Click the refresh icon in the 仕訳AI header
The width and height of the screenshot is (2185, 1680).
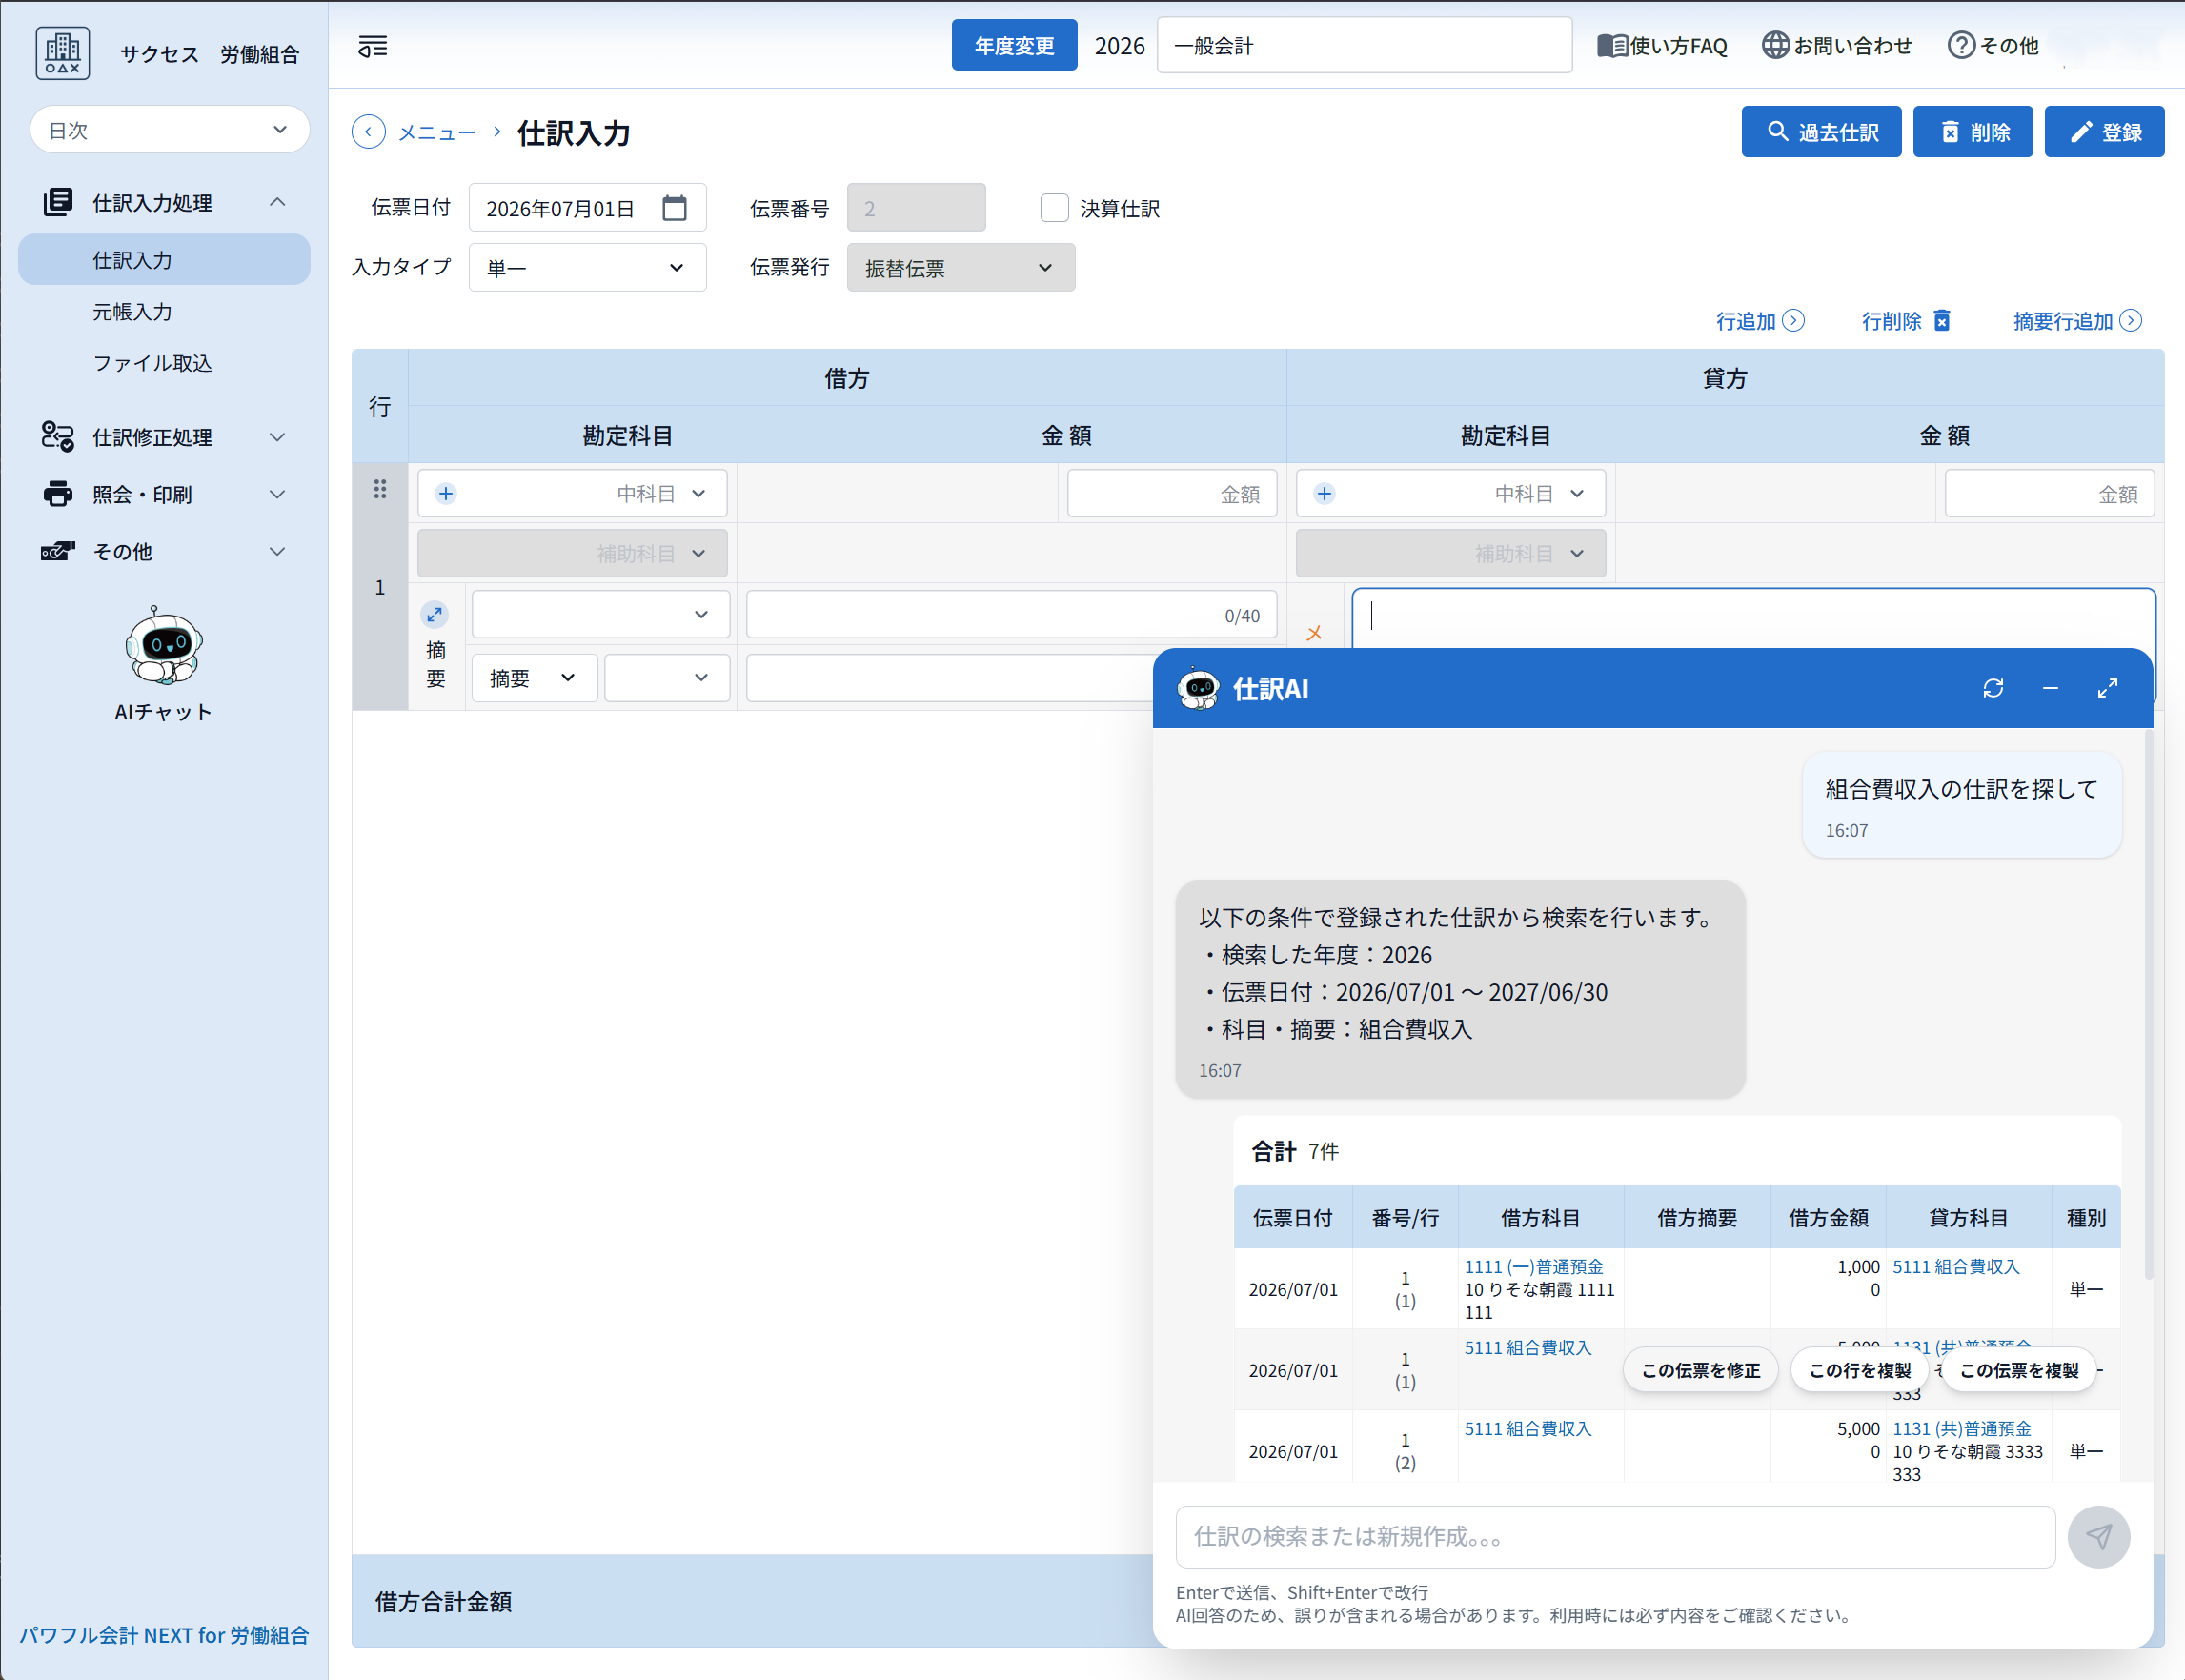[x=1994, y=688]
